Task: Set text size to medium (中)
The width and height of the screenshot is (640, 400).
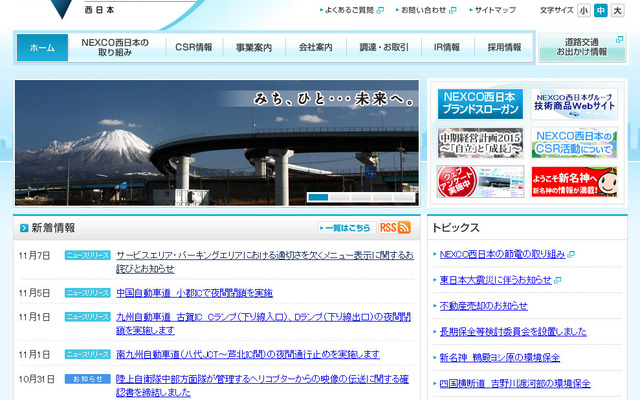Action: coord(600,11)
